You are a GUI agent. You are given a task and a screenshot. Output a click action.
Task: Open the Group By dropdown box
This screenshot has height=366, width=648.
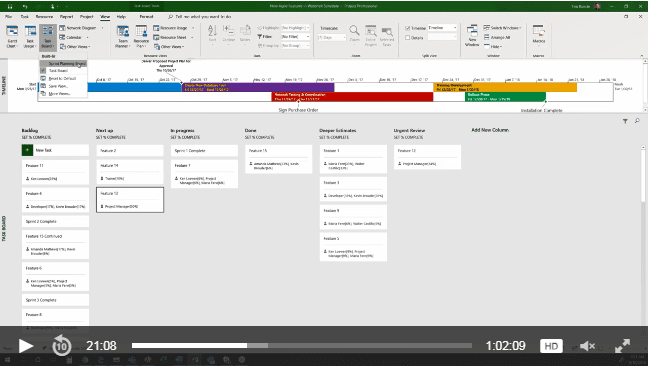click(x=295, y=46)
